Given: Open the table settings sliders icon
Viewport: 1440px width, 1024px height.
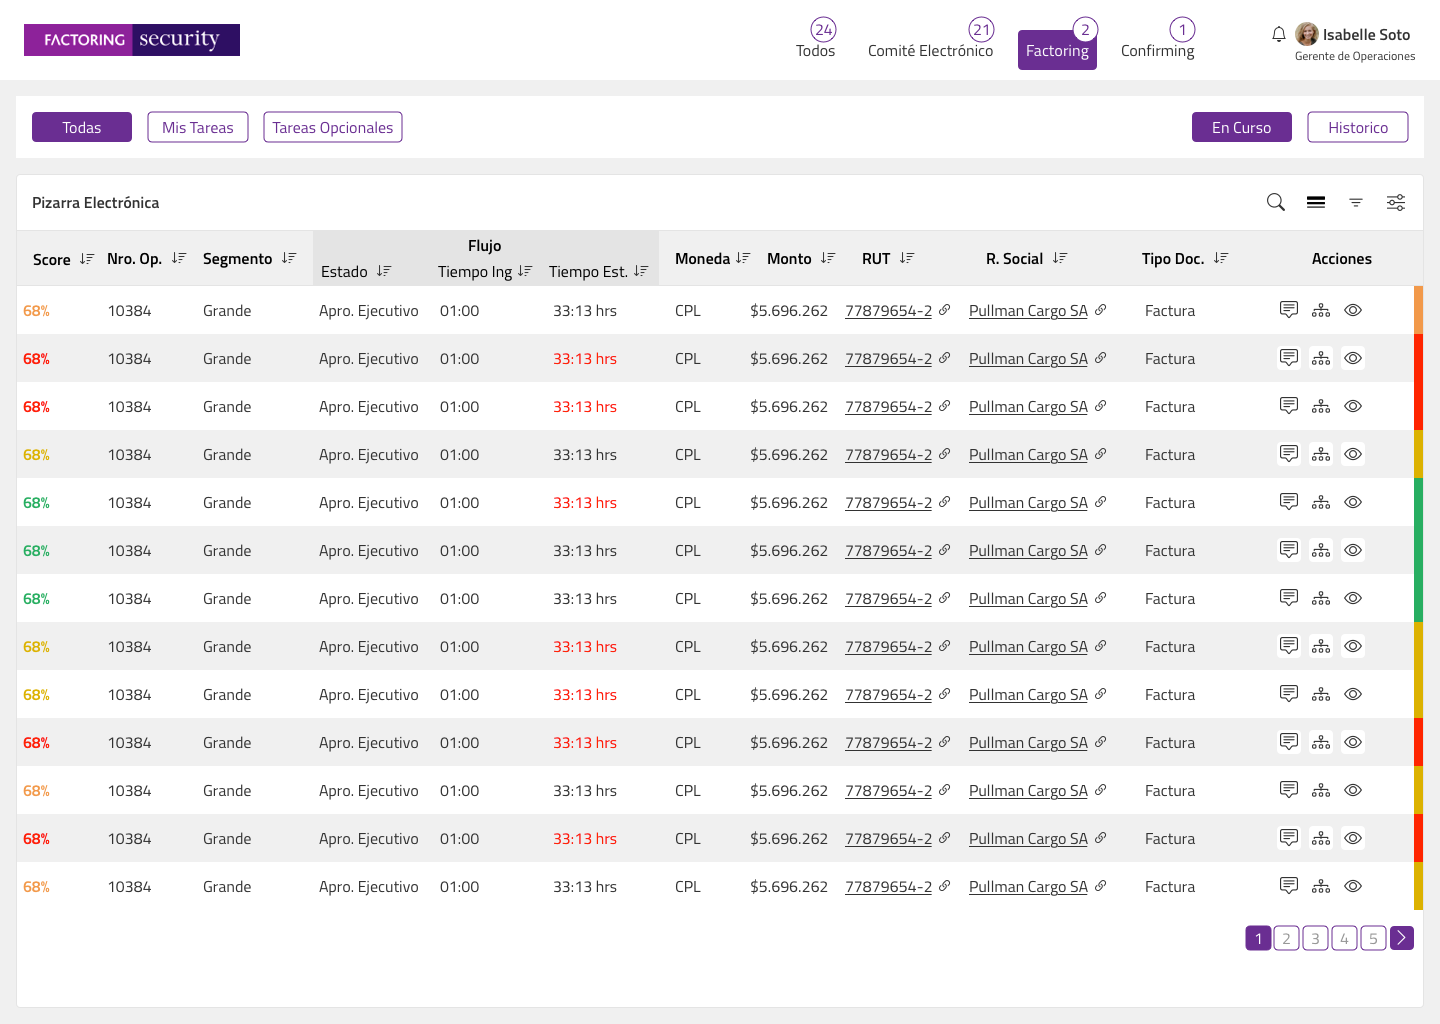Looking at the screenshot, I should coord(1395,202).
